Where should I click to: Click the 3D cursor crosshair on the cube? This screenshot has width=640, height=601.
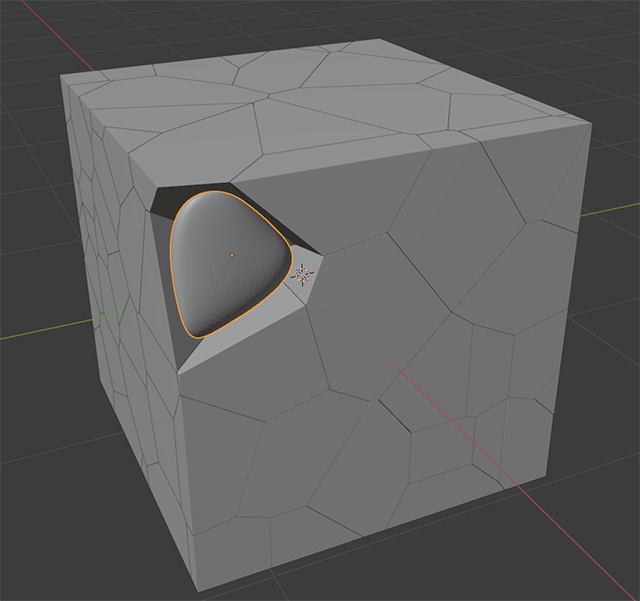pyautogui.click(x=304, y=273)
